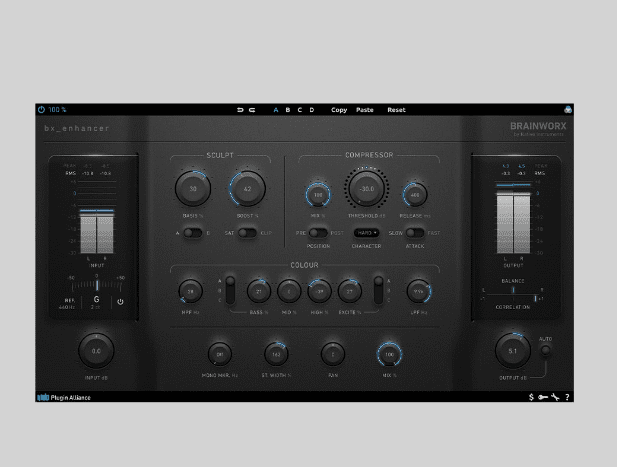
Task: Click the CORRELATION meter bar
Action: pyautogui.click(x=513, y=299)
